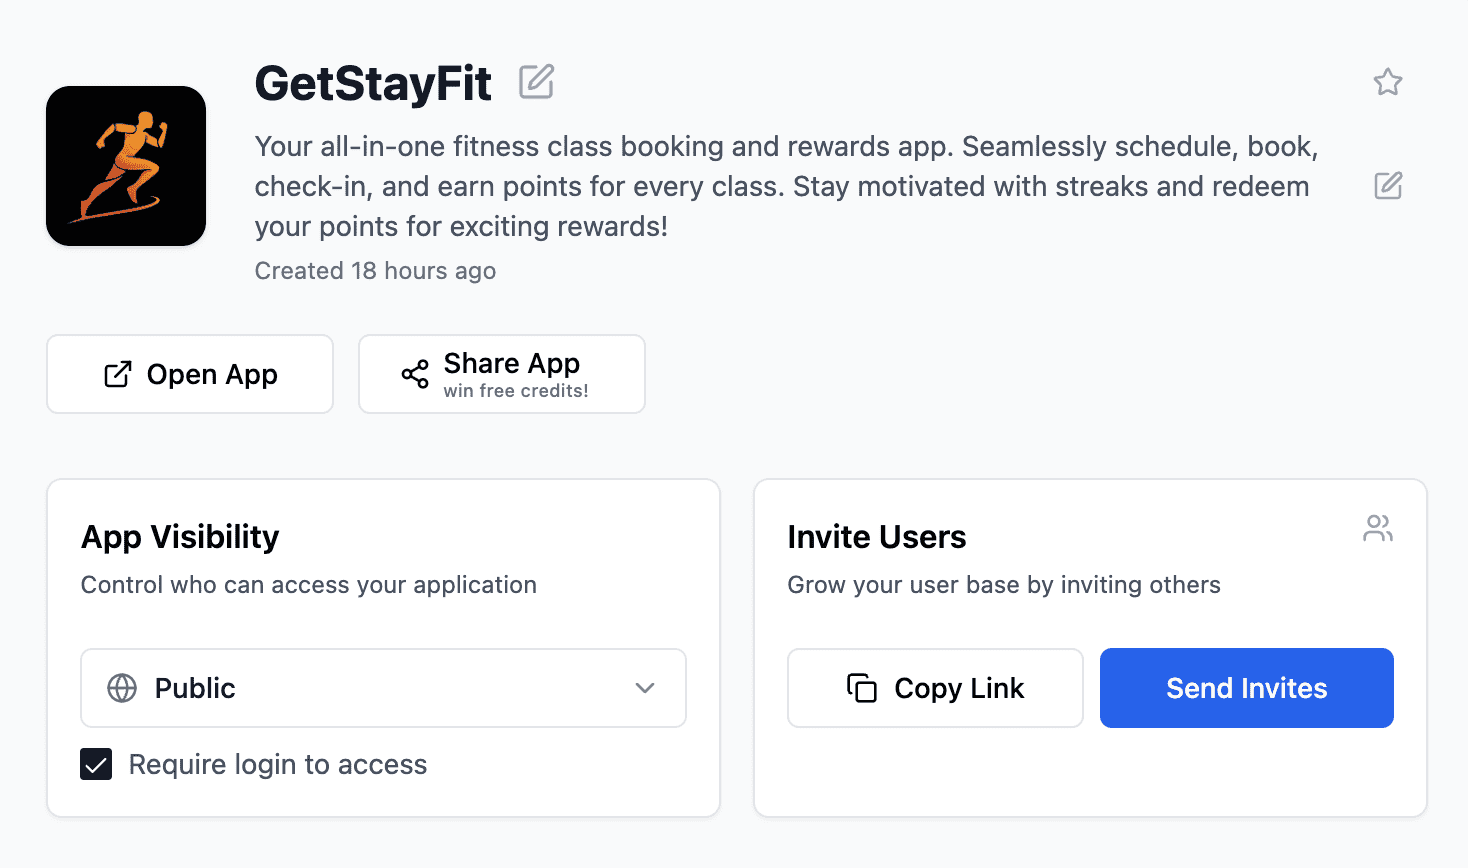Open the Public visibility dropdown

[383, 688]
